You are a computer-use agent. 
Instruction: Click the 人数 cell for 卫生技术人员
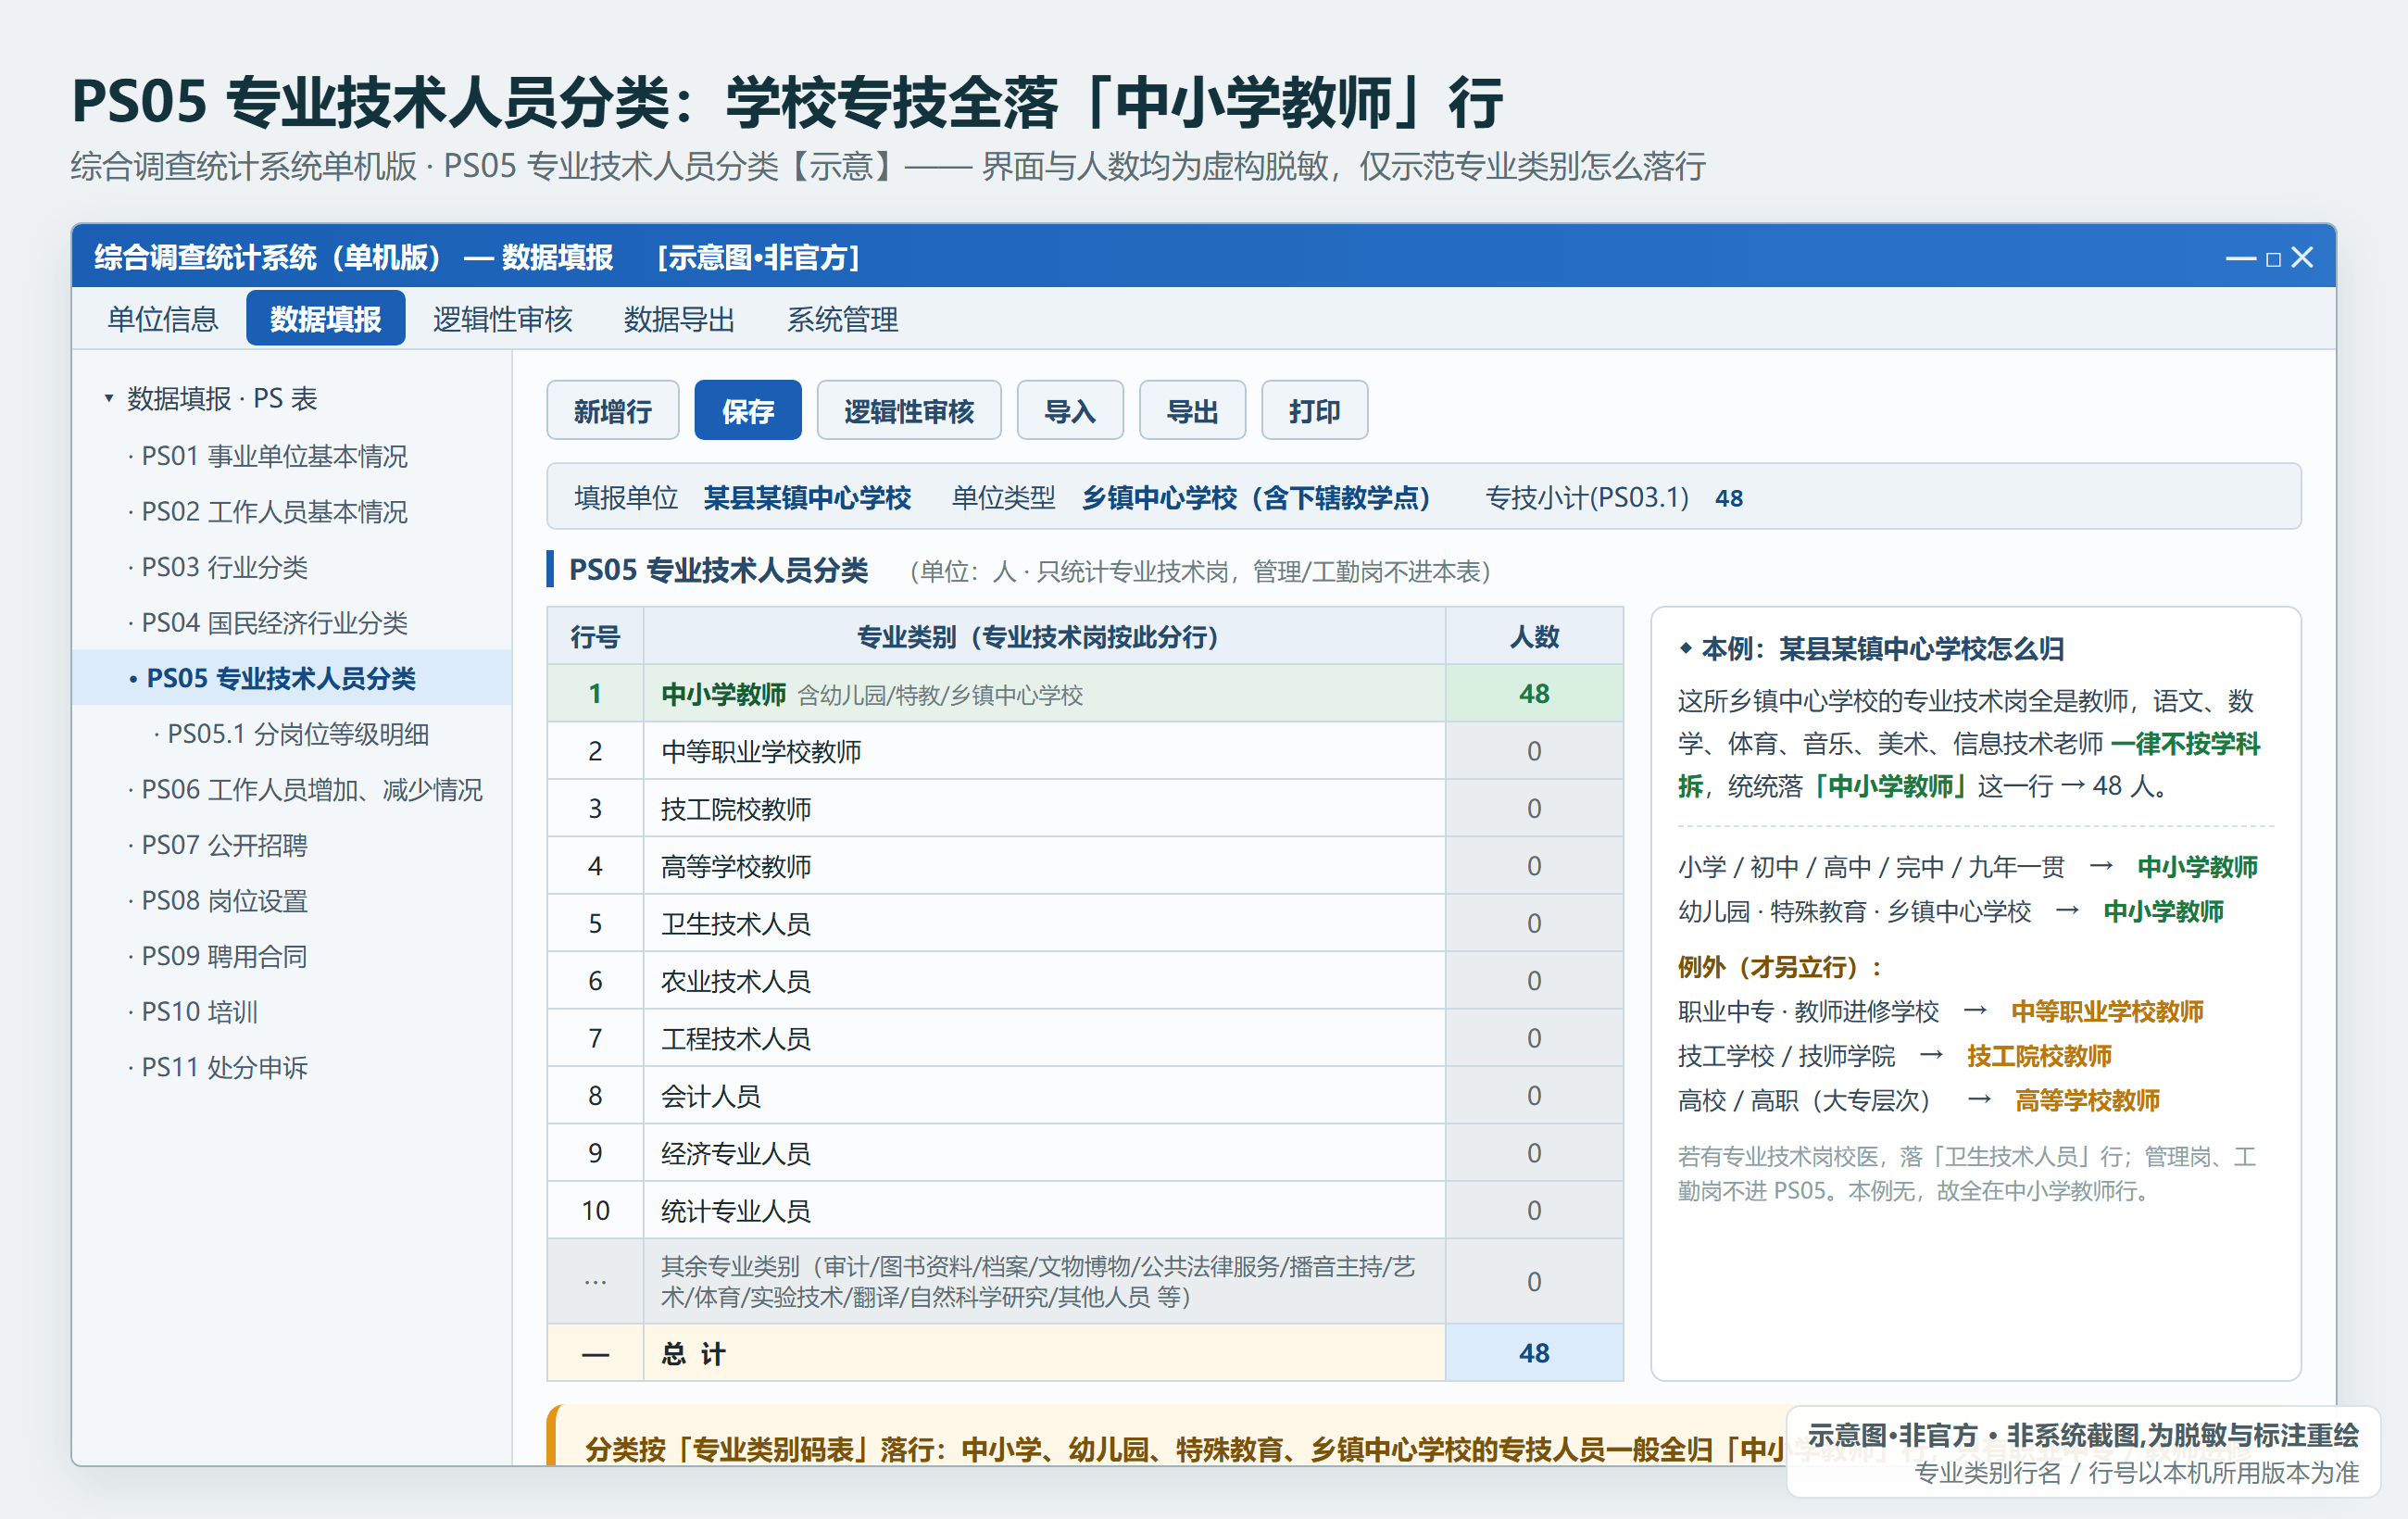point(1534,924)
